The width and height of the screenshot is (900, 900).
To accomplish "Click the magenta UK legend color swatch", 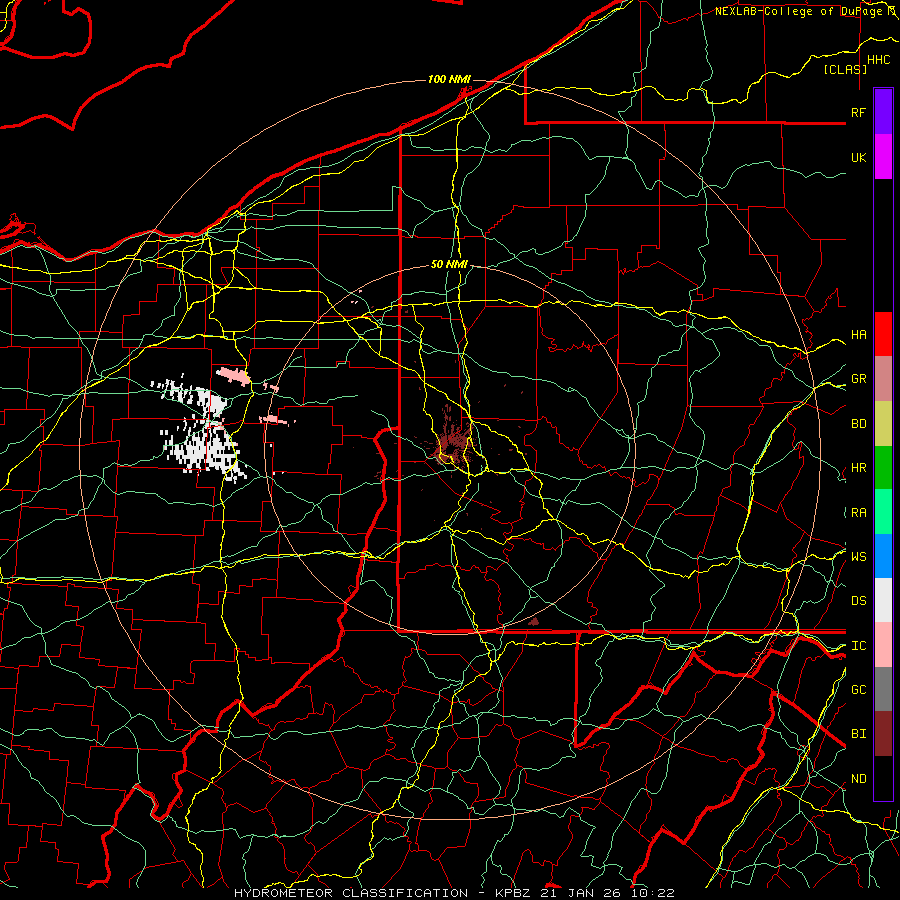I will click(x=883, y=157).
